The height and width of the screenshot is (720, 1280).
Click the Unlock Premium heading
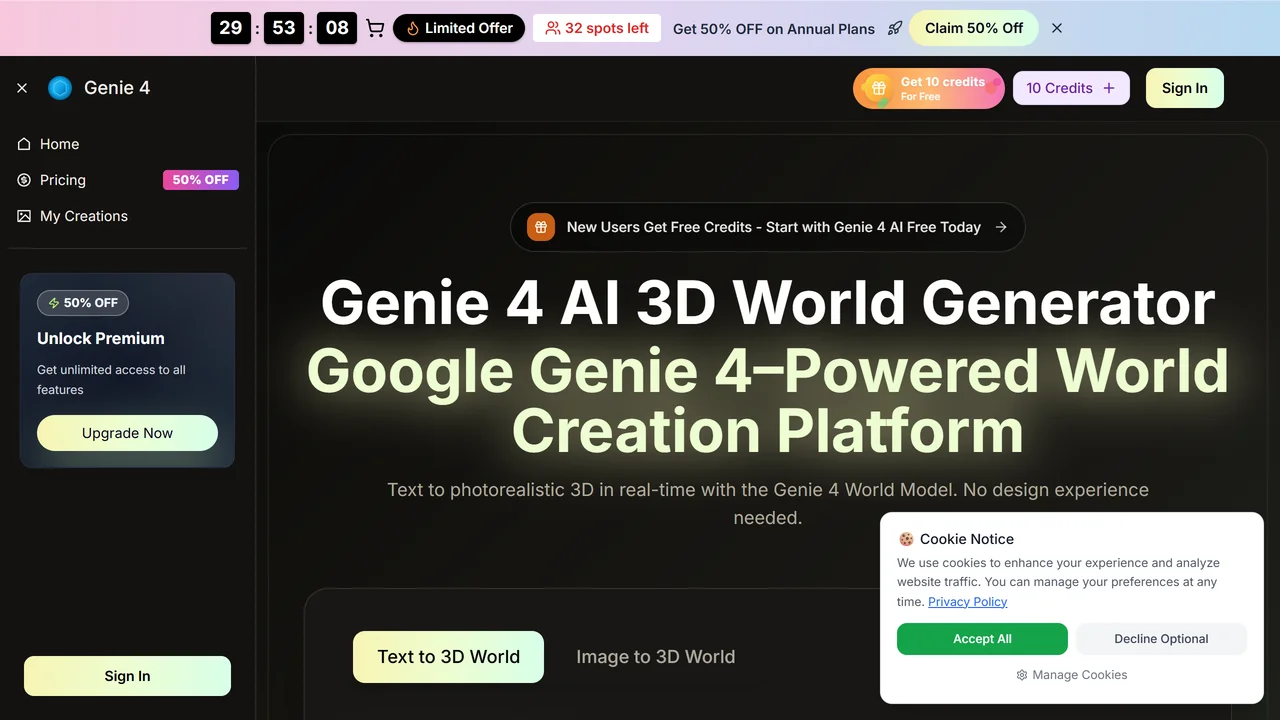101,338
